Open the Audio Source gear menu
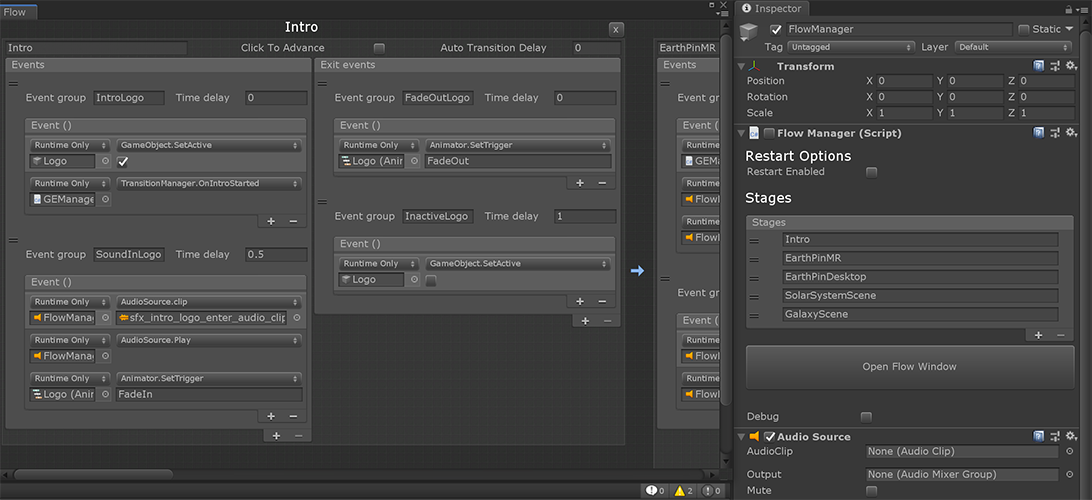 1071,436
